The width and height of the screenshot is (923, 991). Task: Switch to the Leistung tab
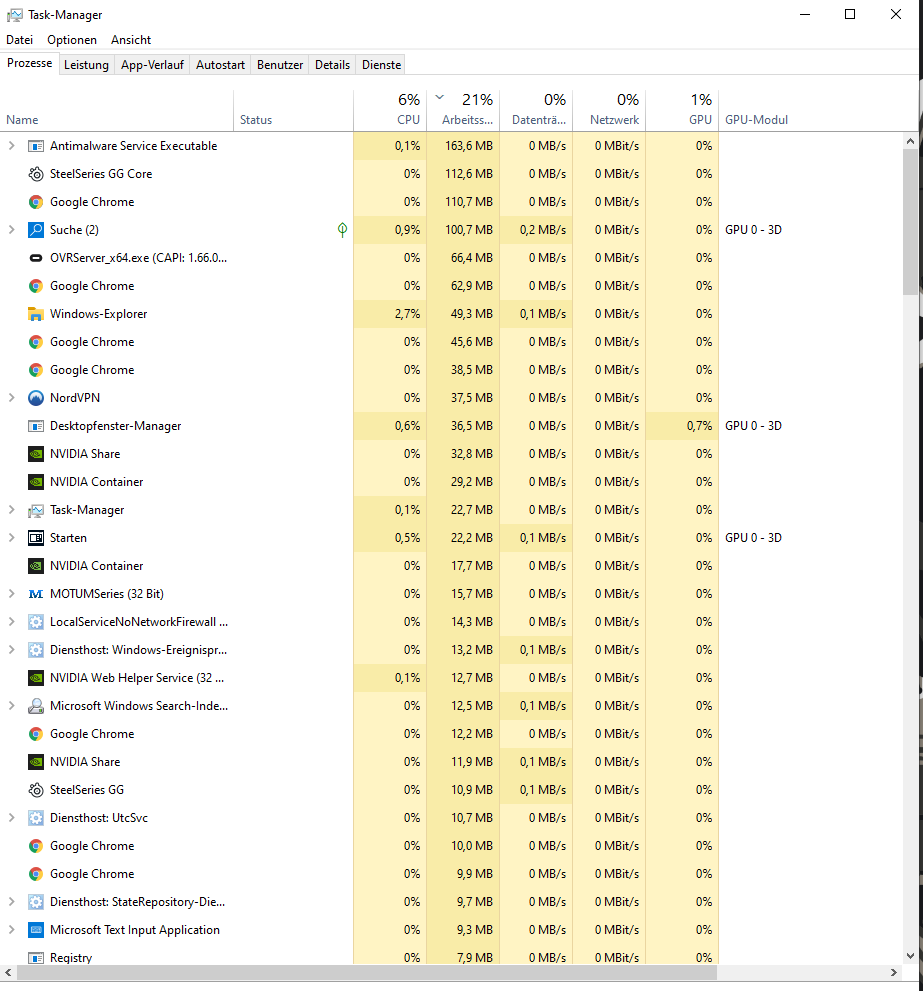click(x=87, y=65)
